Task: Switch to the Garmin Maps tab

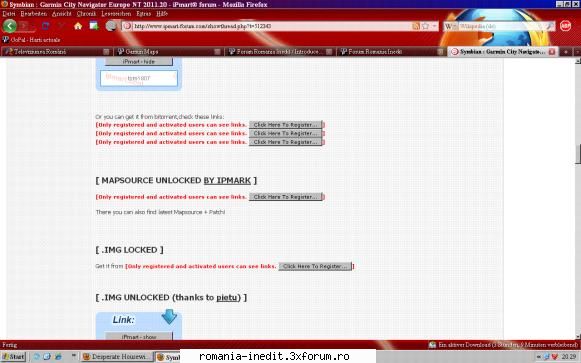Action: (x=169, y=51)
